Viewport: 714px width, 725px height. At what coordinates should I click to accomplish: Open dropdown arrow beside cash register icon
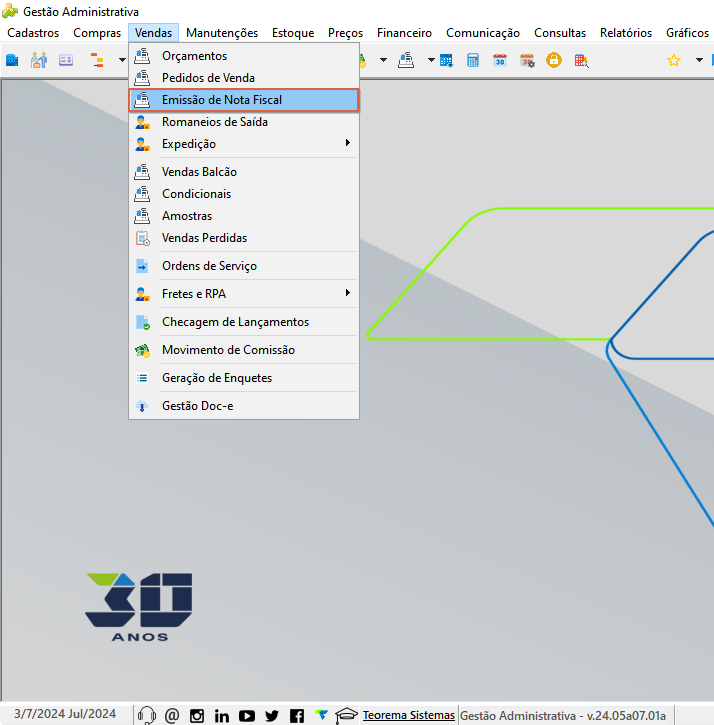(431, 60)
